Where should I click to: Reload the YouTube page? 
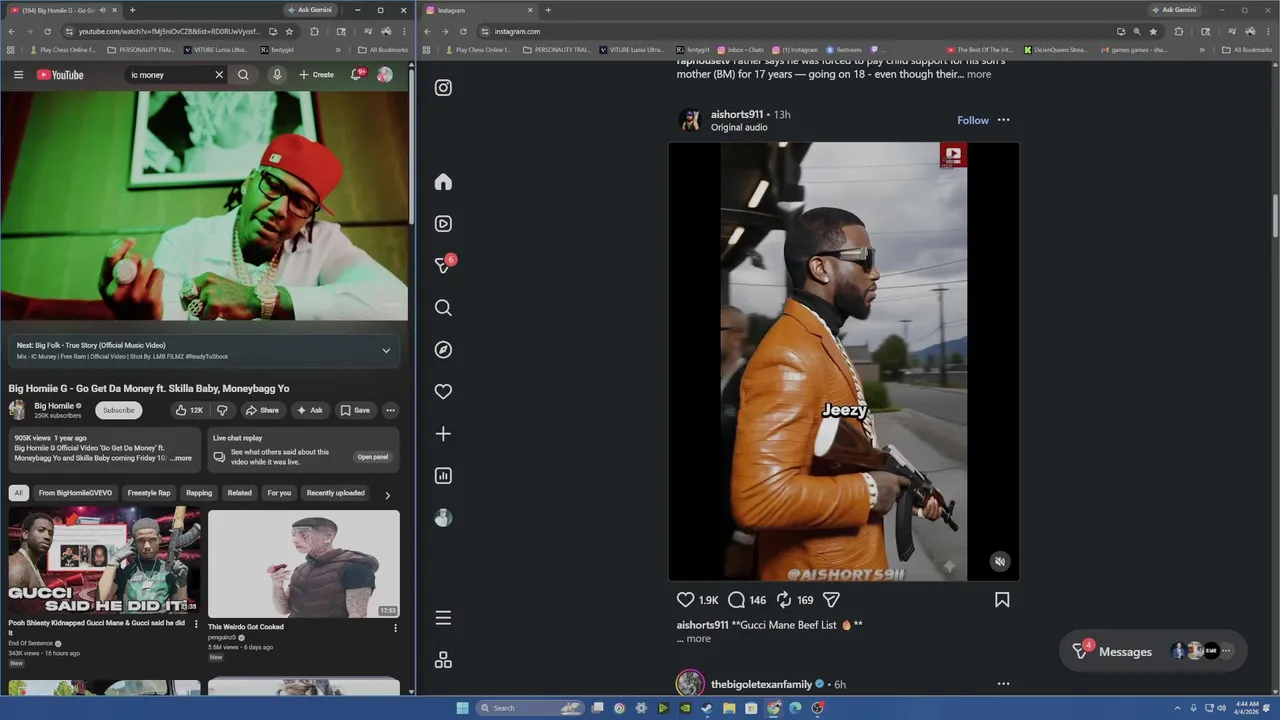point(47,31)
